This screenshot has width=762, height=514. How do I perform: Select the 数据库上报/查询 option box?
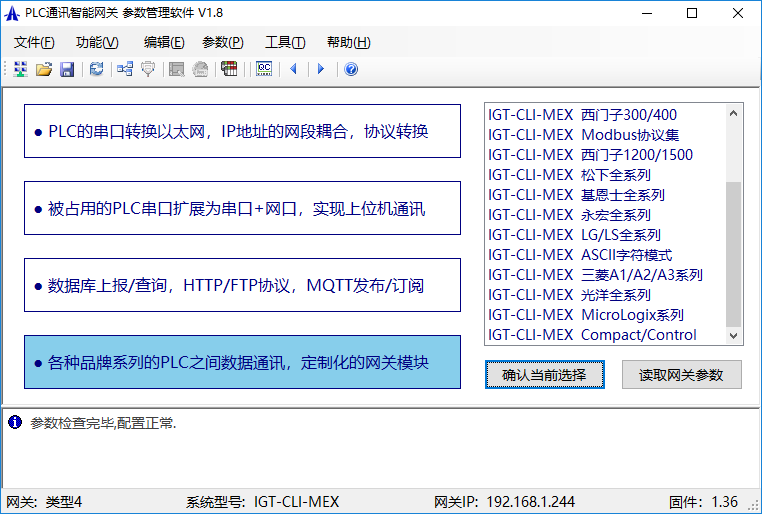click(x=242, y=285)
